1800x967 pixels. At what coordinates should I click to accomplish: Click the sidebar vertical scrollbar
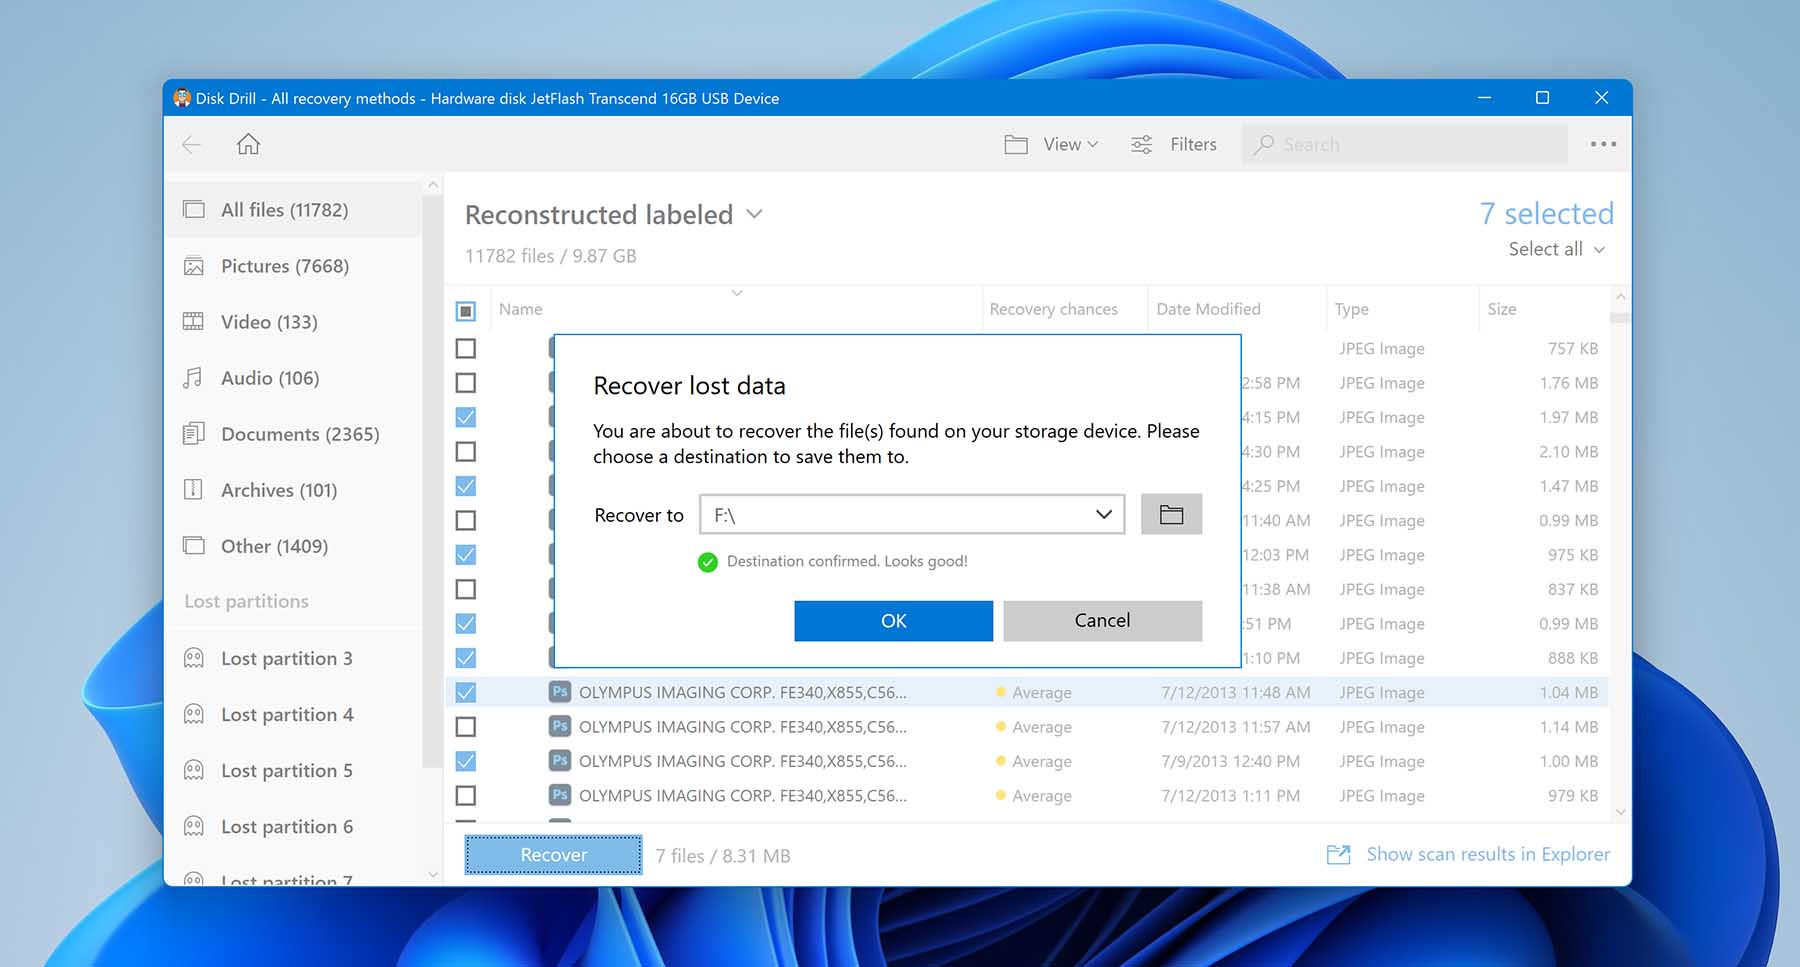[433, 480]
